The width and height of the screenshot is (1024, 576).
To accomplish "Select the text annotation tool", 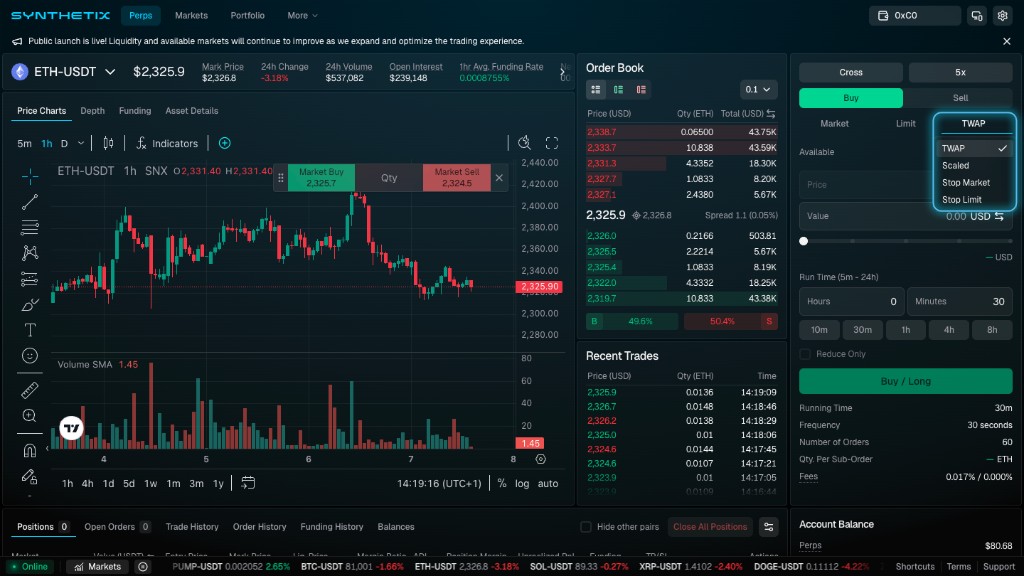I will click(29, 330).
